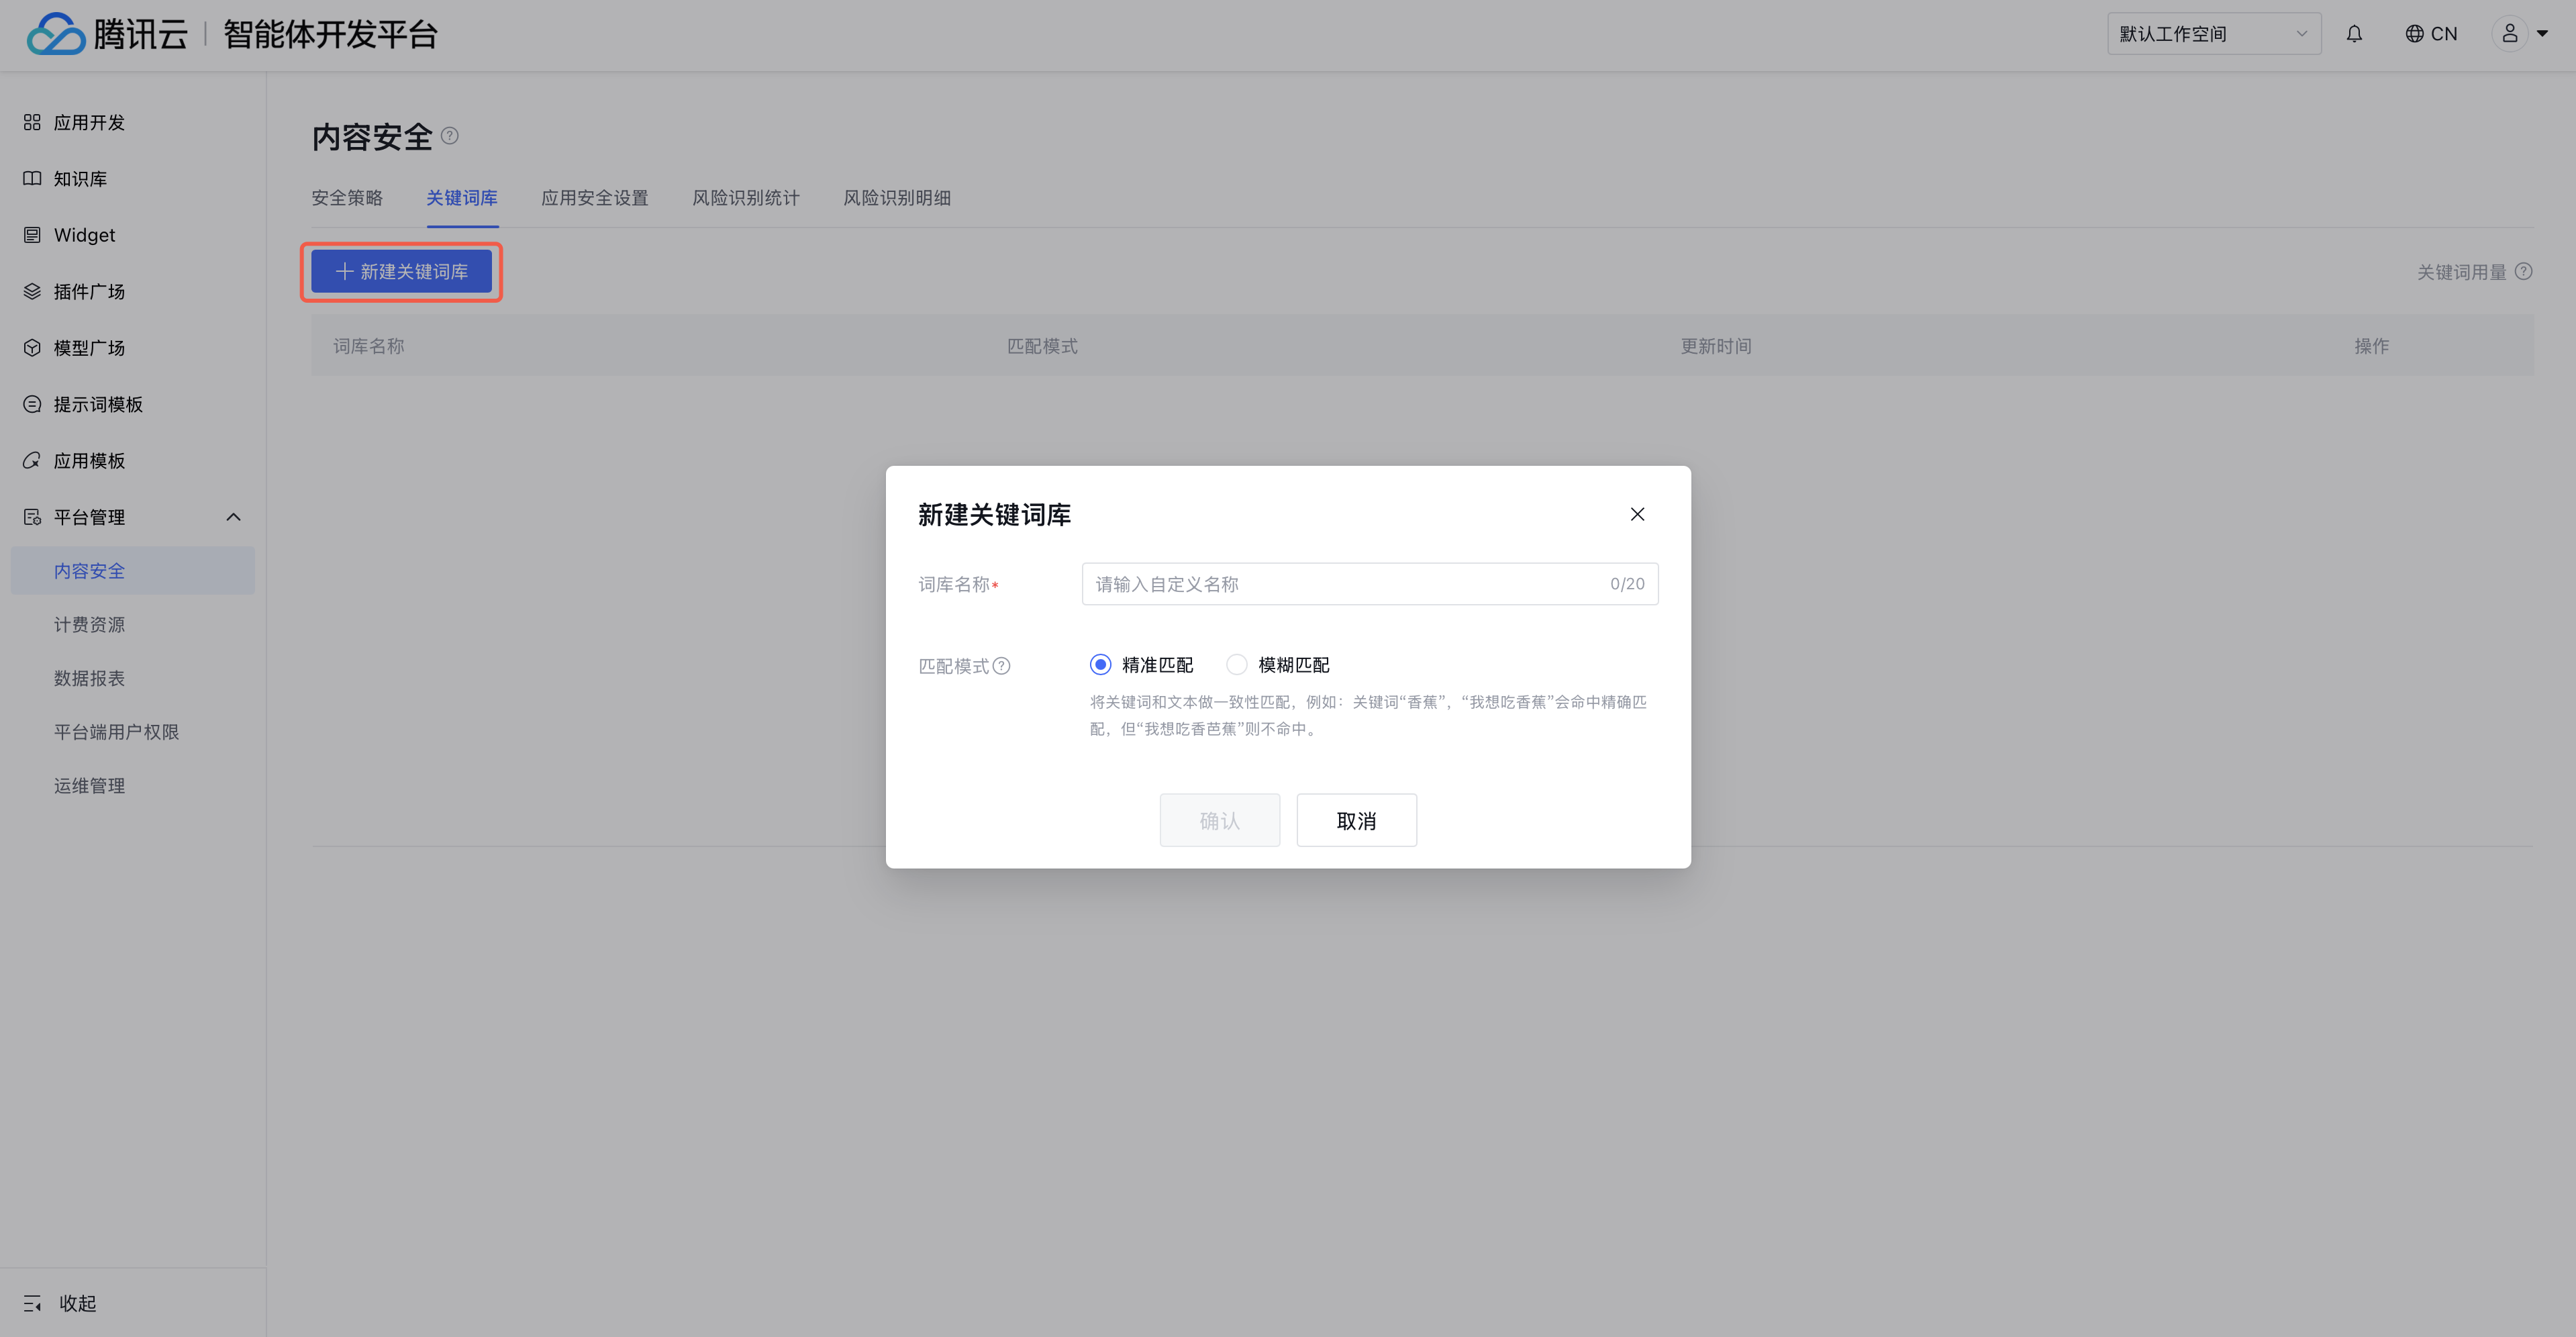Screen dimensions: 2576x1337
Task: Open 知识库 from the sidebar
Action: click(80, 179)
